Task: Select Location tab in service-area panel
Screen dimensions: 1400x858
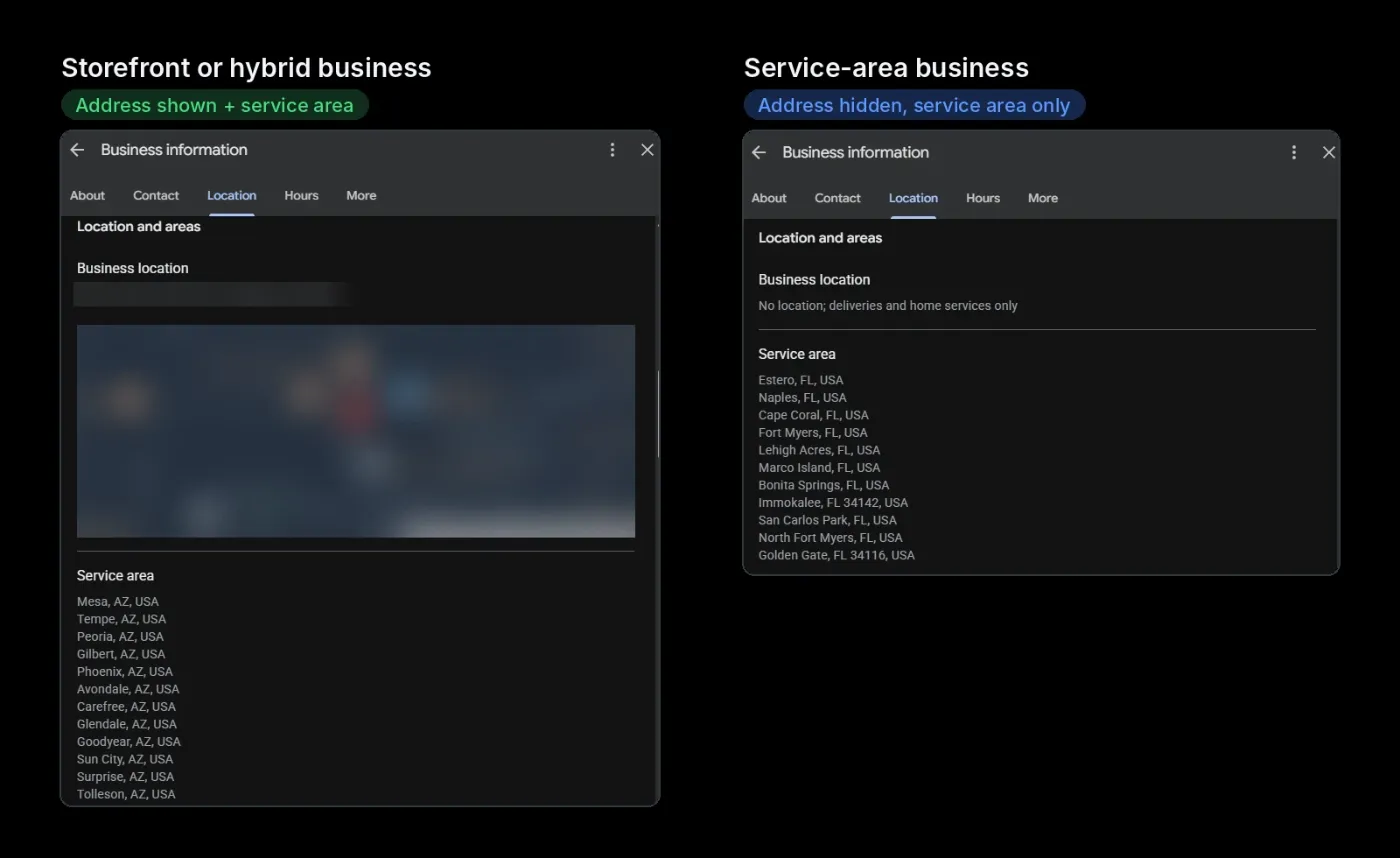Action: (913, 198)
